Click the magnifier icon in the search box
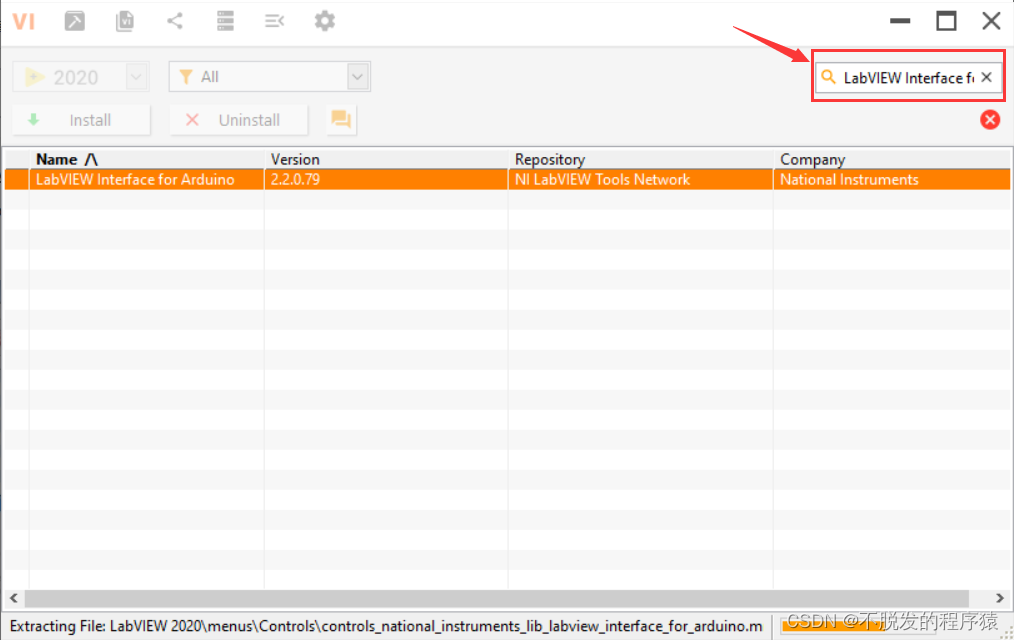Viewport: 1014px width, 640px height. click(x=828, y=78)
